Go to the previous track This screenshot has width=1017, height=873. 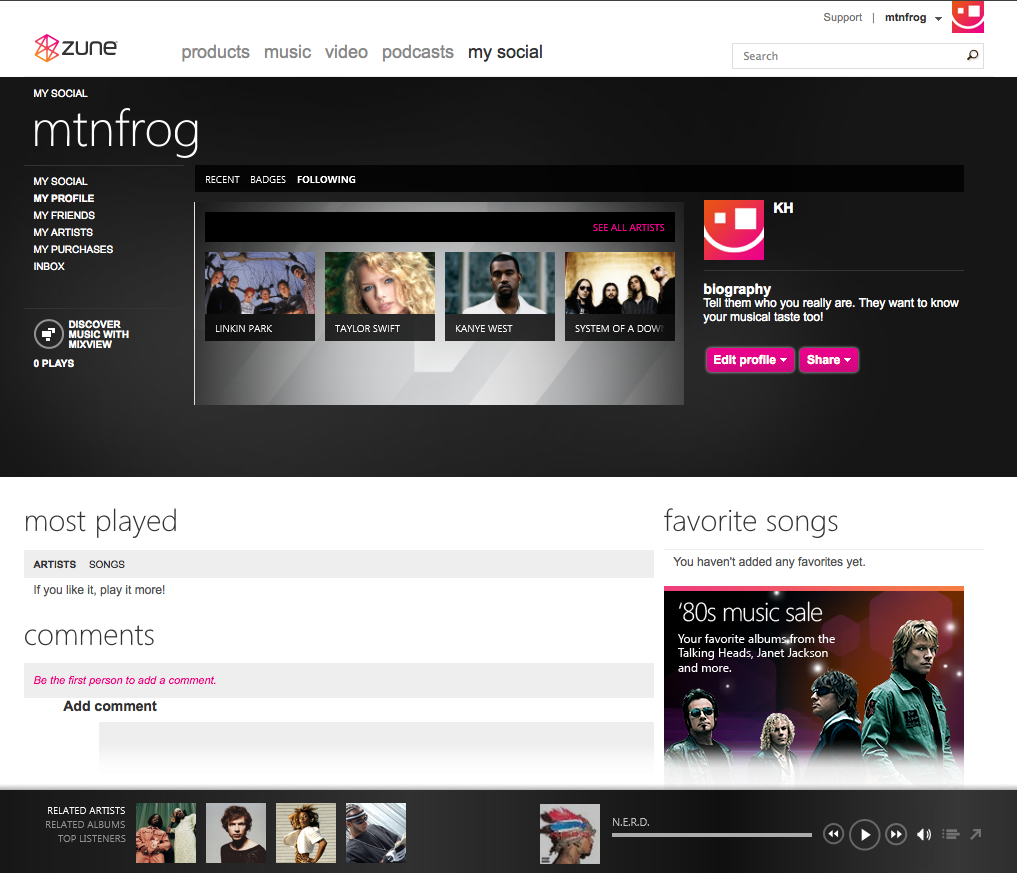(833, 834)
